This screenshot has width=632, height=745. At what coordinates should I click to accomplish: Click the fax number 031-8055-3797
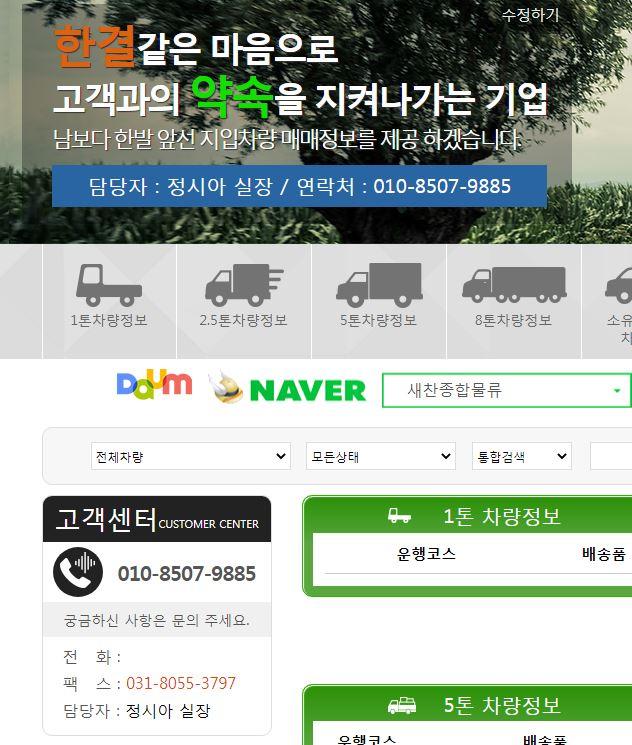point(181,683)
